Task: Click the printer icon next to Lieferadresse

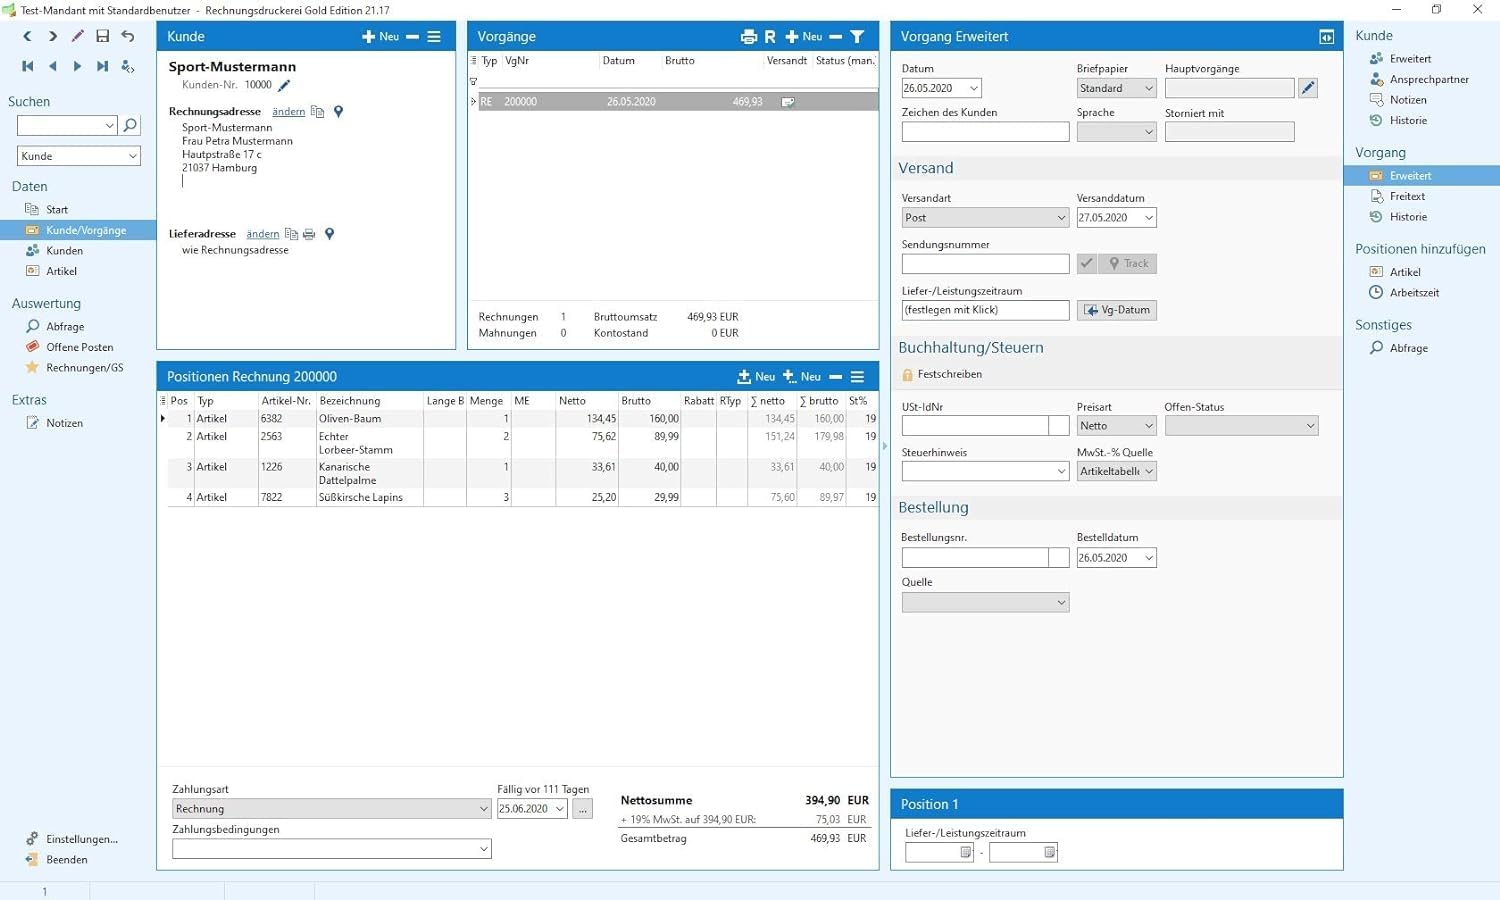Action: tap(309, 234)
